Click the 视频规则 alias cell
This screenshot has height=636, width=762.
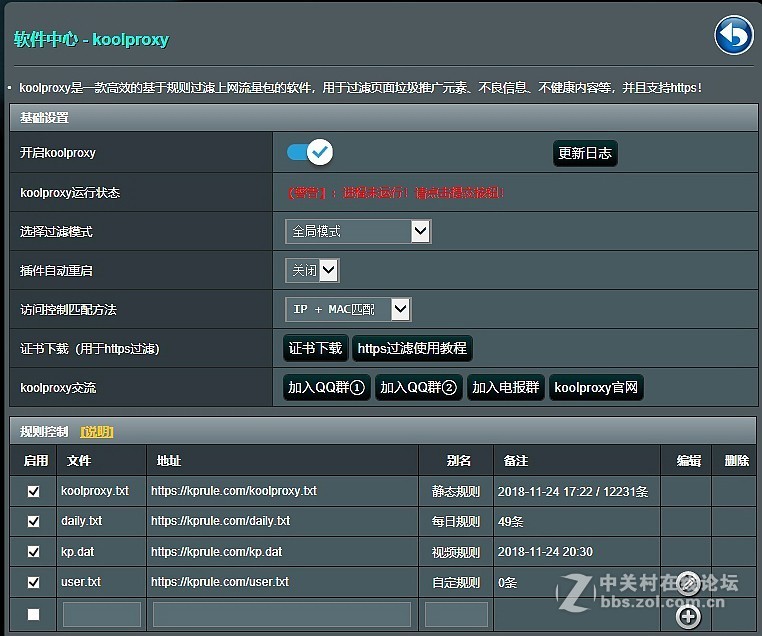[x=456, y=552]
